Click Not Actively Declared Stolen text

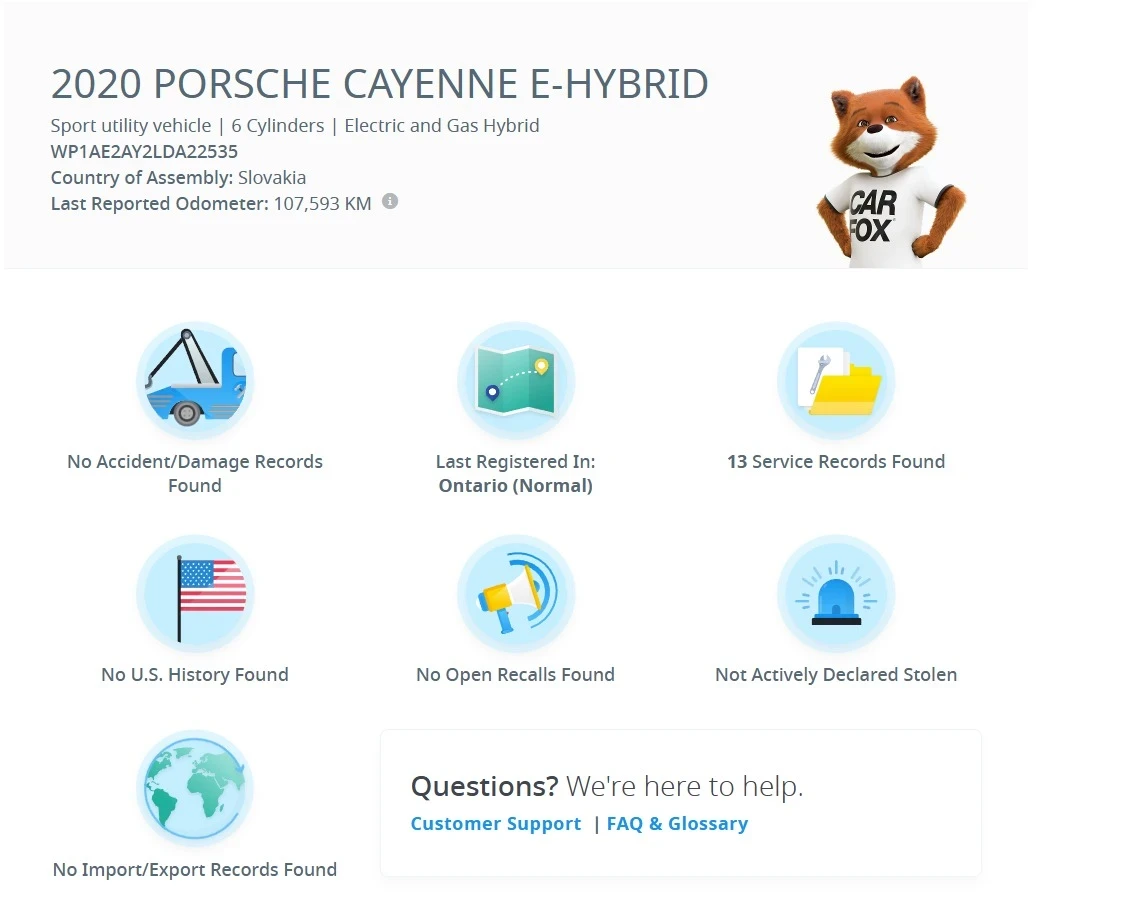coord(836,674)
